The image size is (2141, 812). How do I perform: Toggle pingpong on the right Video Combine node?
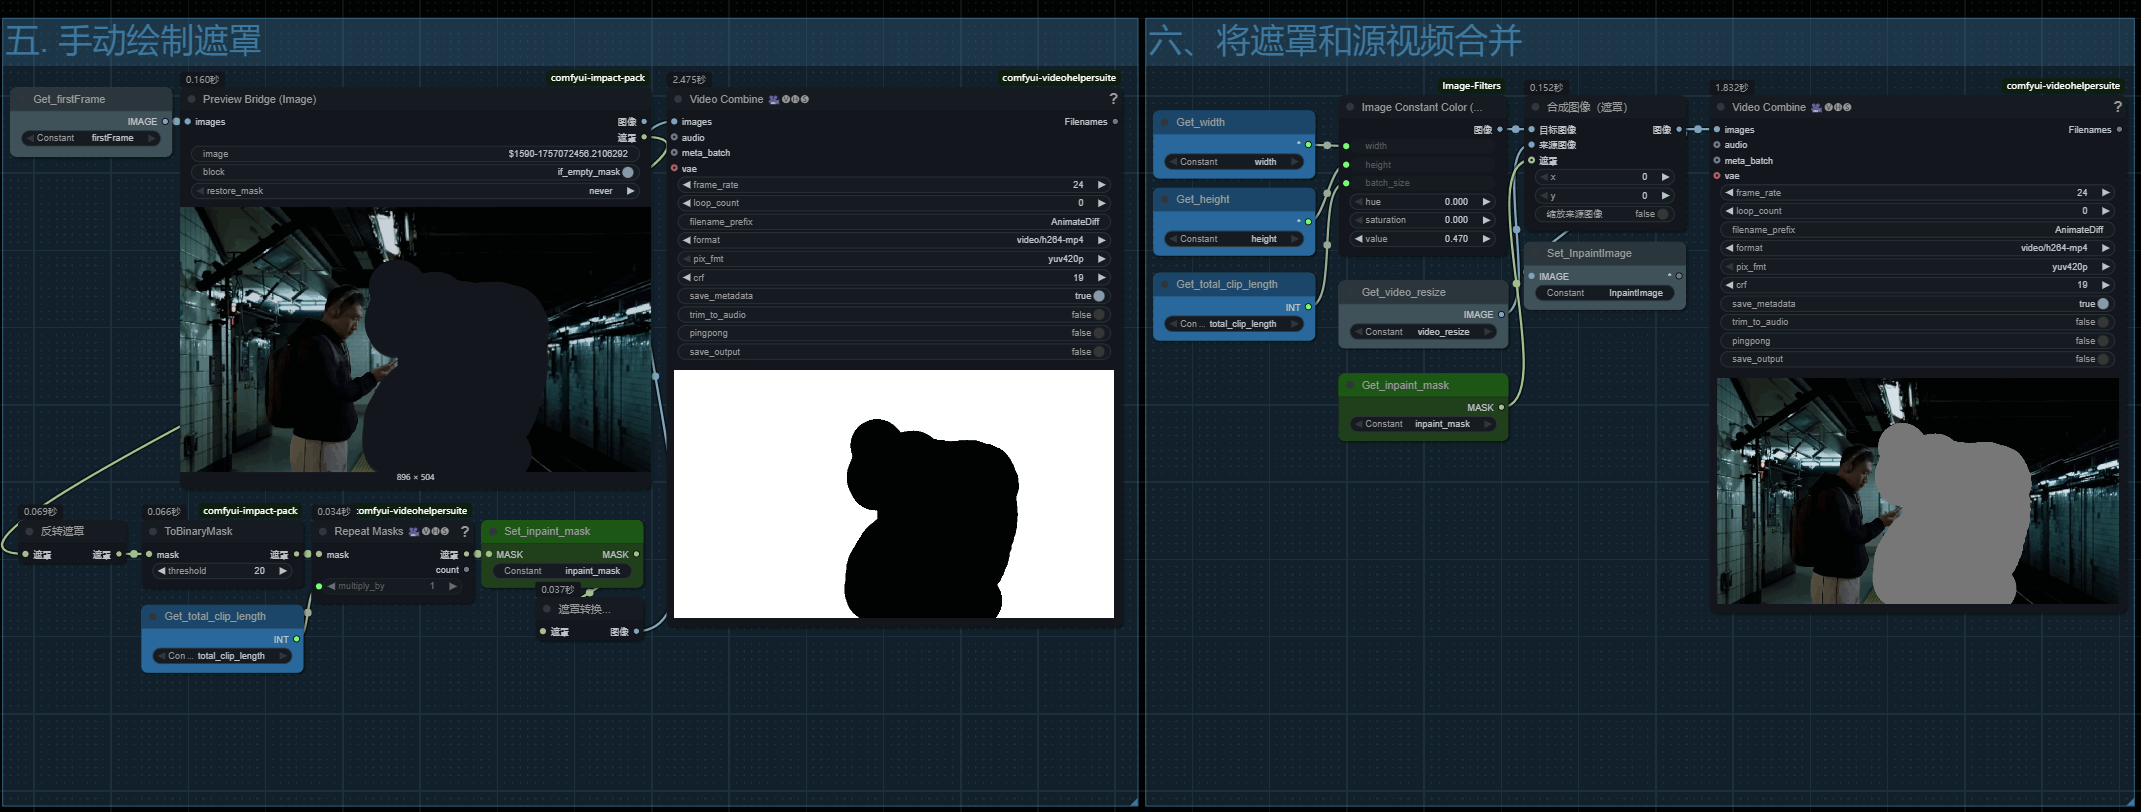pyautogui.click(x=2102, y=341)
